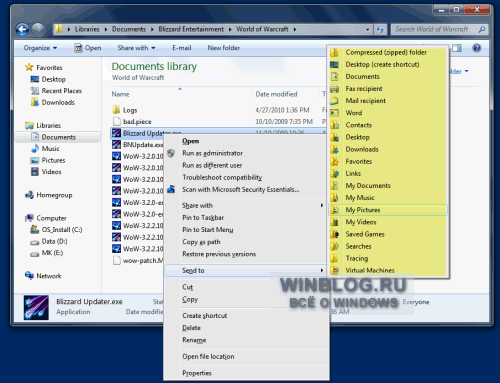Expand the arrow after World of Warcraft

pos(295,29)
